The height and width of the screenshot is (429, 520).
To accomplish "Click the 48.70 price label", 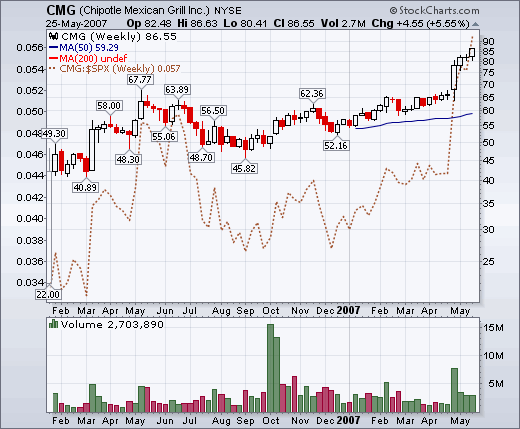I will pyautogui.click(x=201, y=157).
